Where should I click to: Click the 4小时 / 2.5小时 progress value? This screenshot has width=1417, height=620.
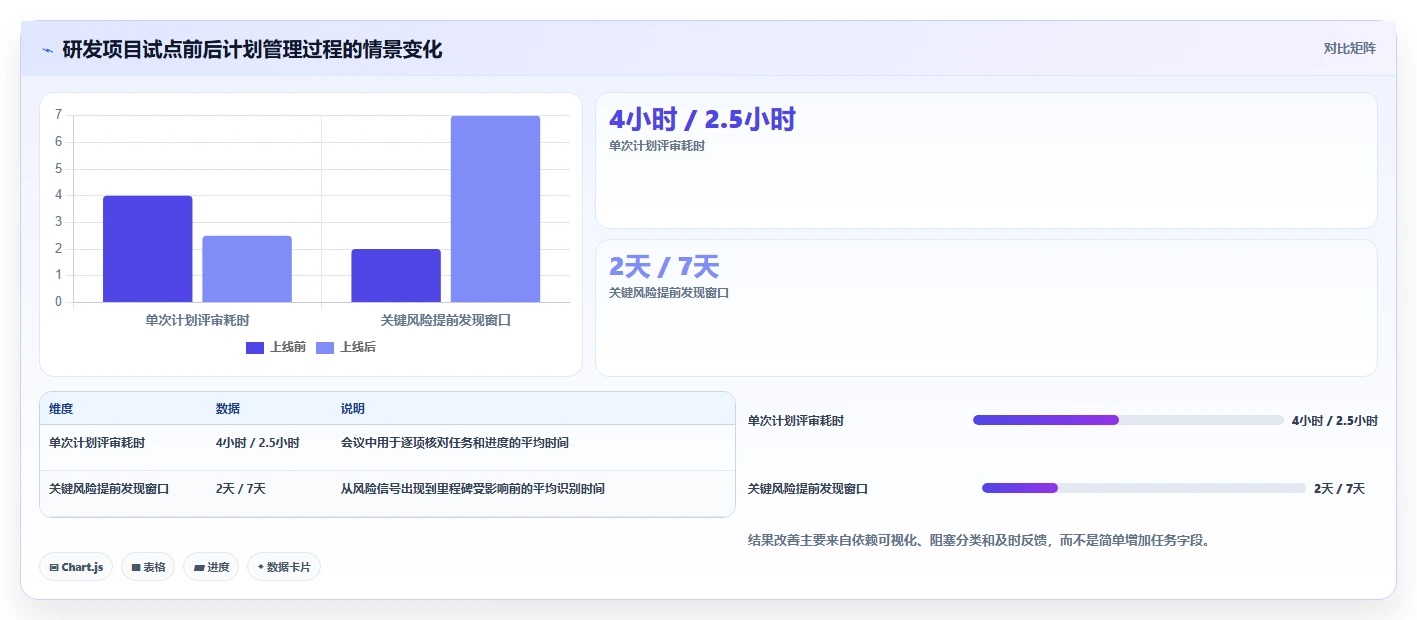pyautogui.click(x=1335, y=421)
